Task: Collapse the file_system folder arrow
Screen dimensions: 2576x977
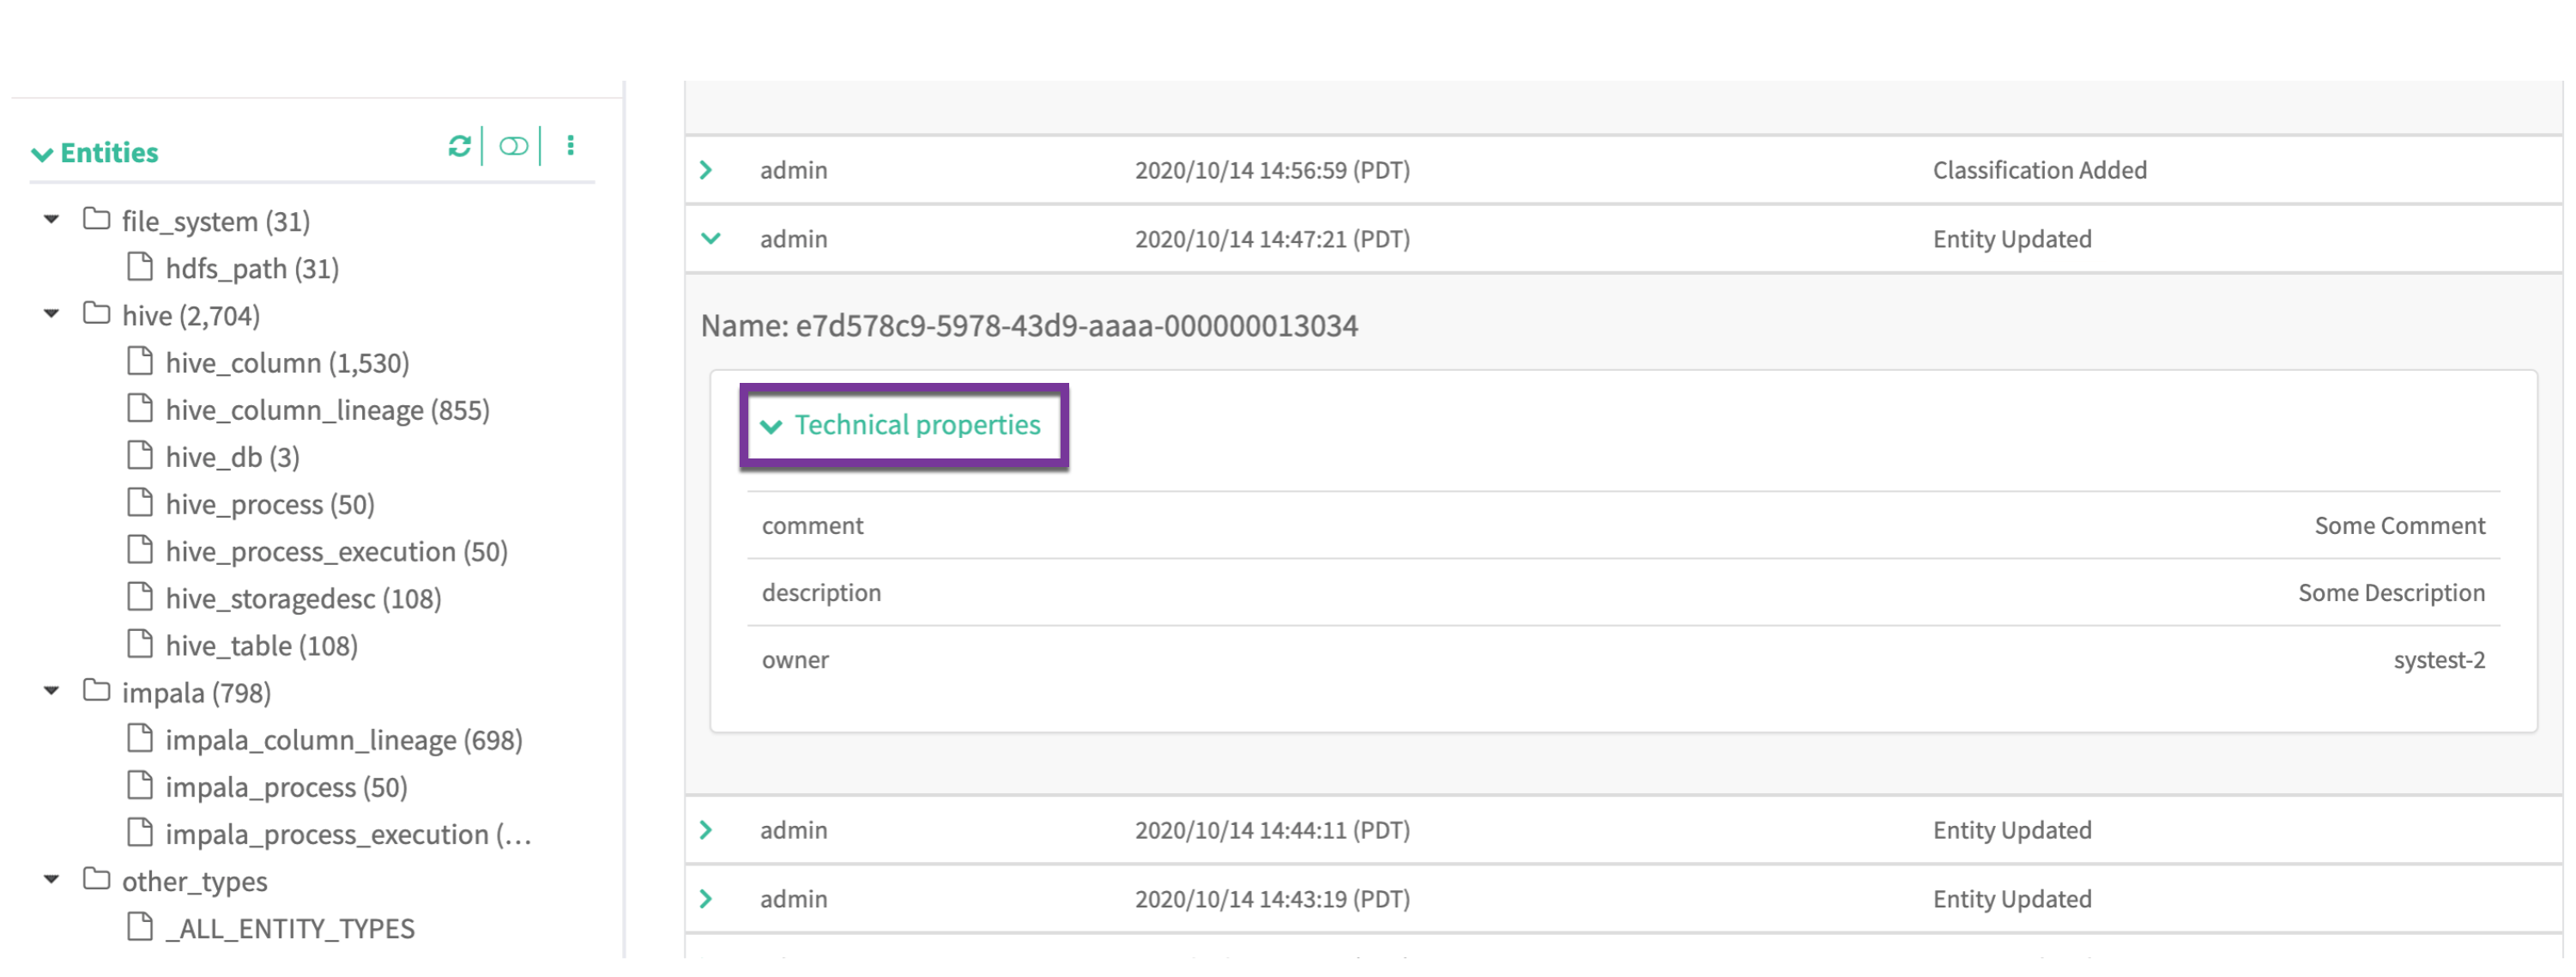Action: [x=51, y=219]
